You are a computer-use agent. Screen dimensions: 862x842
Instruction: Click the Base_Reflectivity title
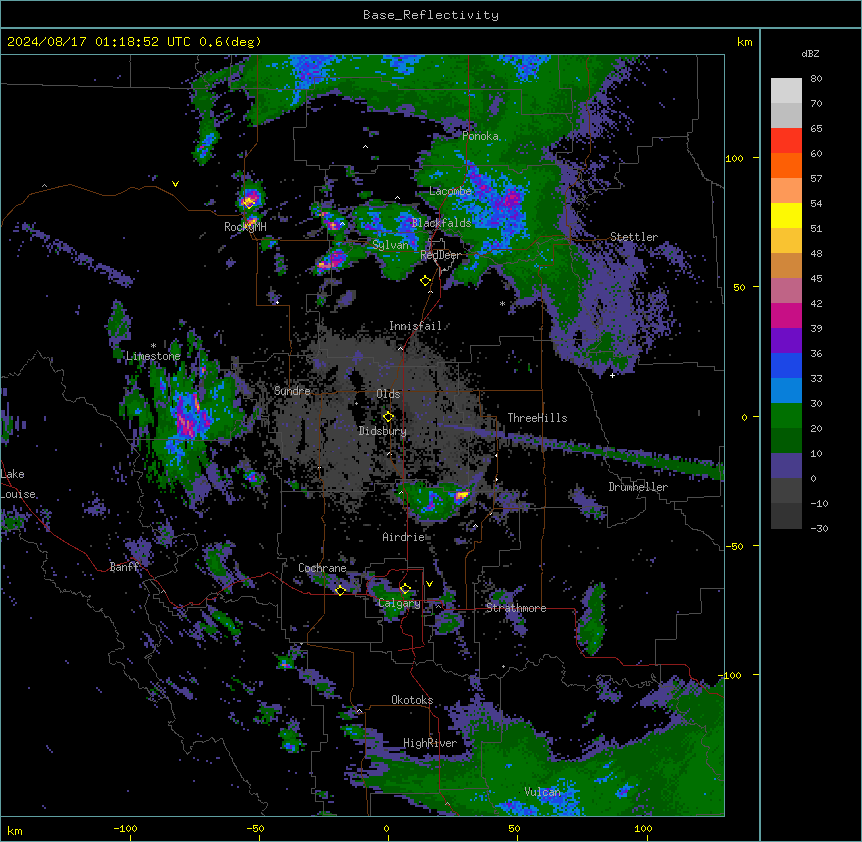click(x=431, y=15)
